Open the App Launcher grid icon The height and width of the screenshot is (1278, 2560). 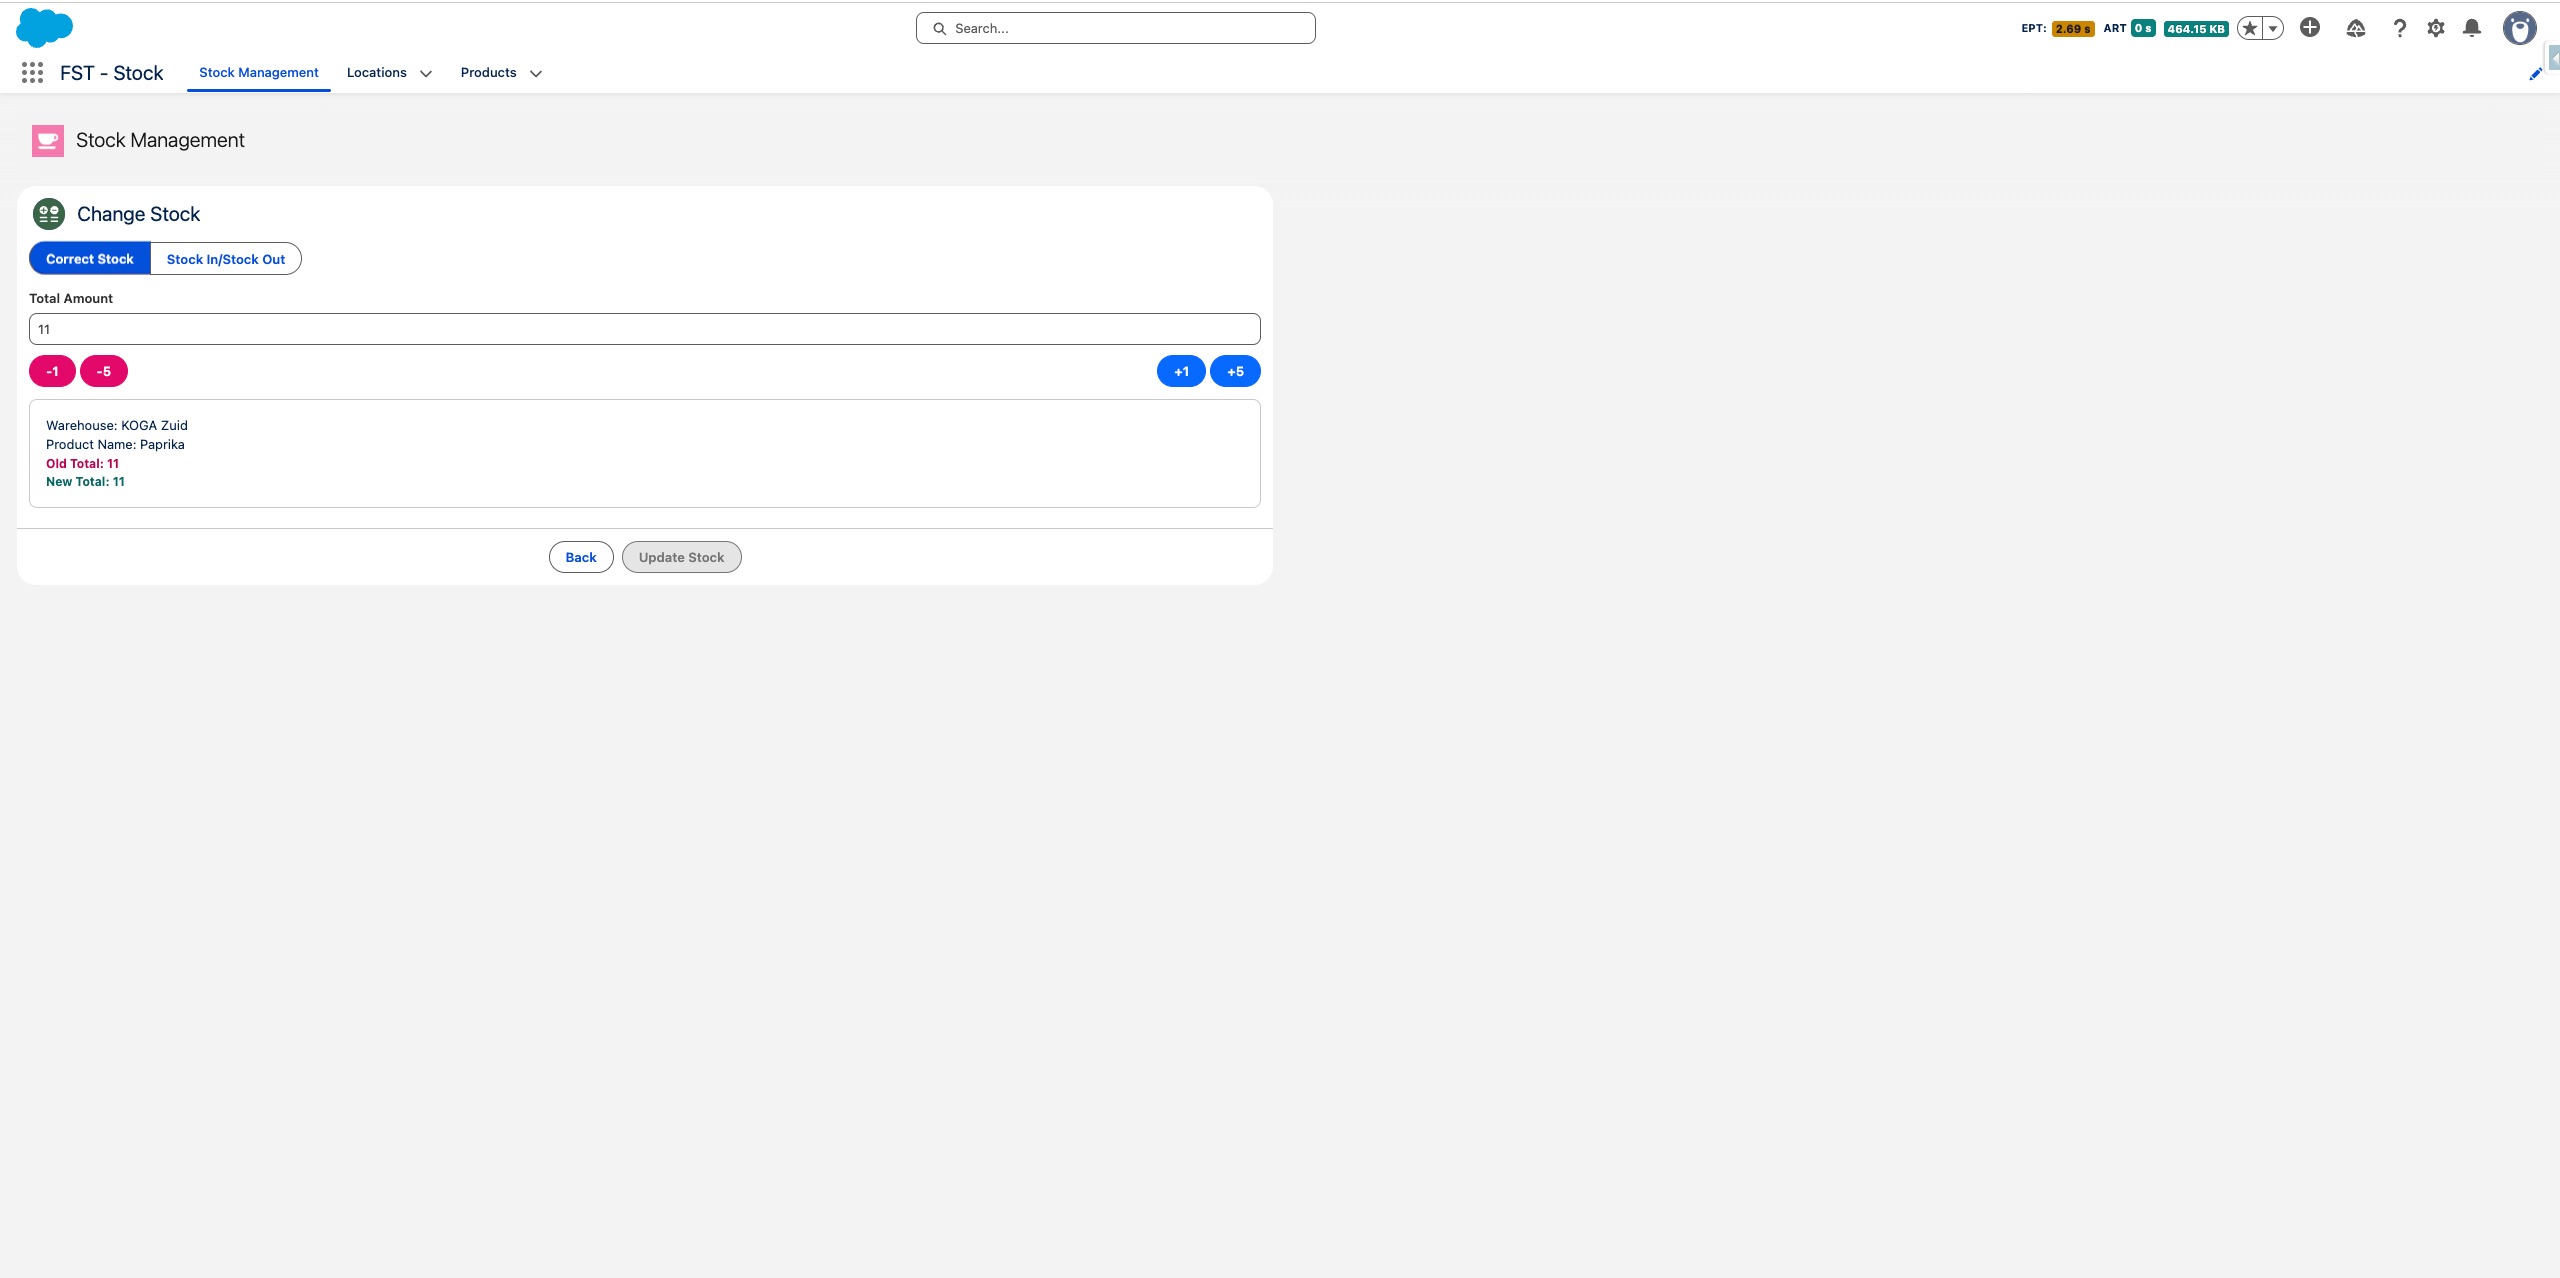[32, 72]
